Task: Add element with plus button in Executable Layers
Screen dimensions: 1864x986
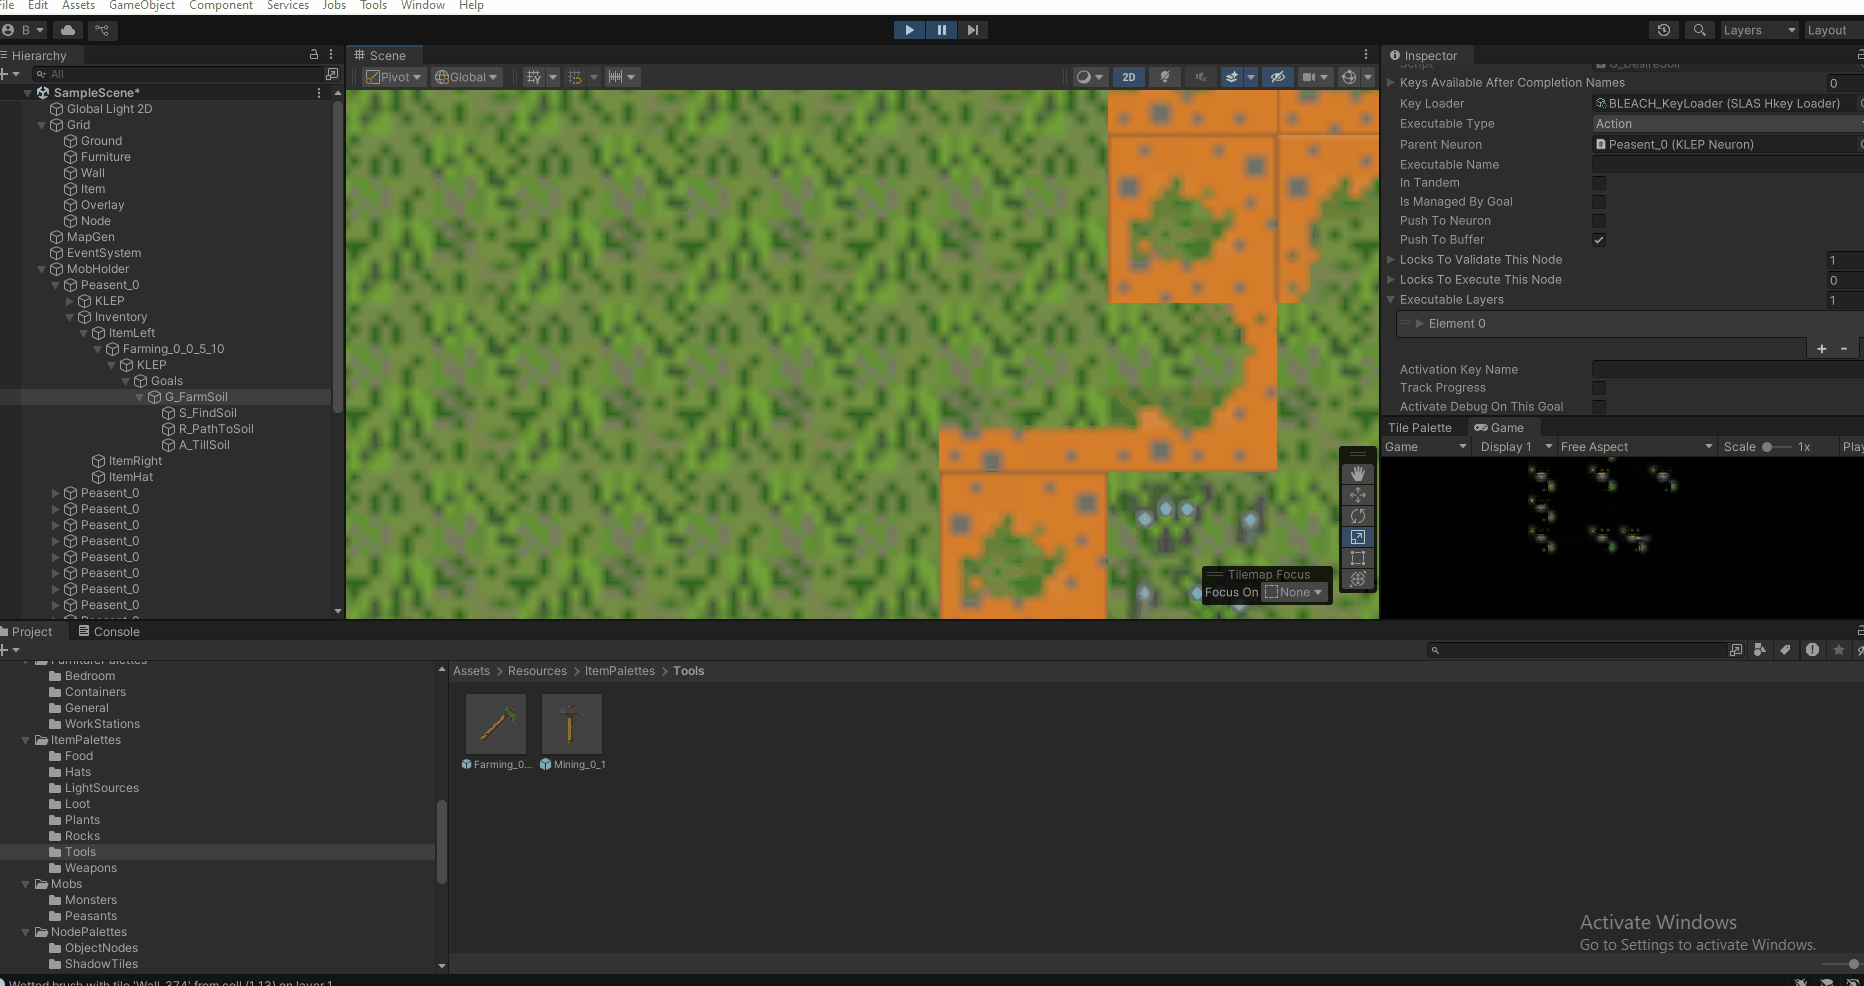Action: pyautogui.click(x=1821, y=348)
